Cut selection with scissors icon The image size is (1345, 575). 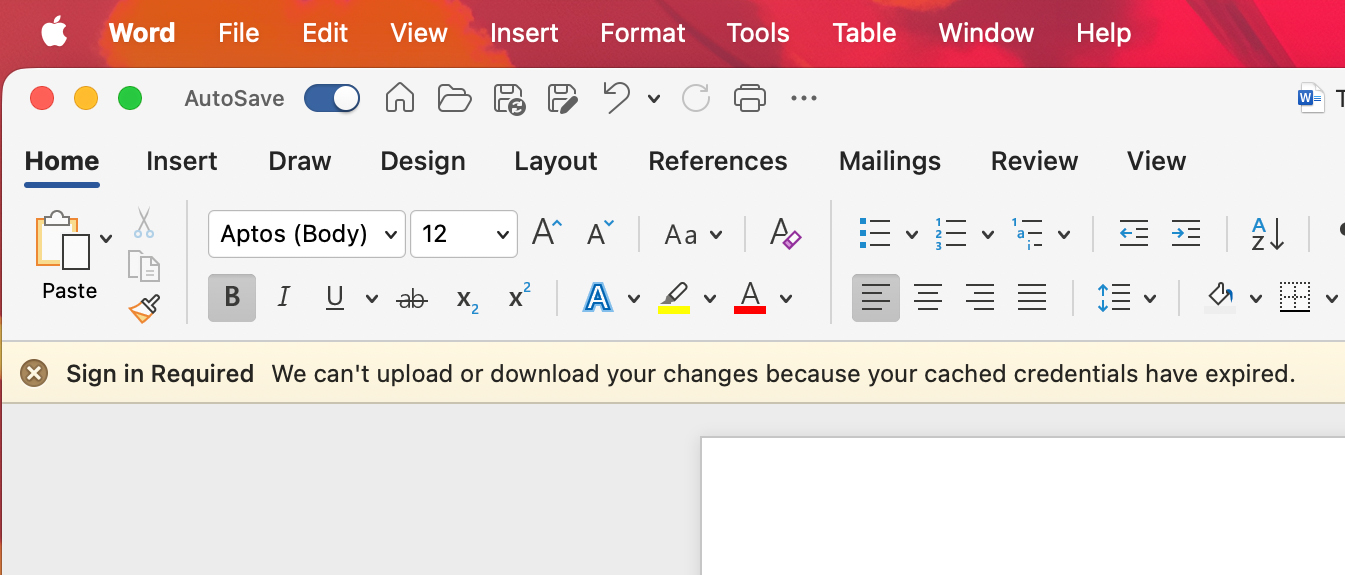coord(144,222)
